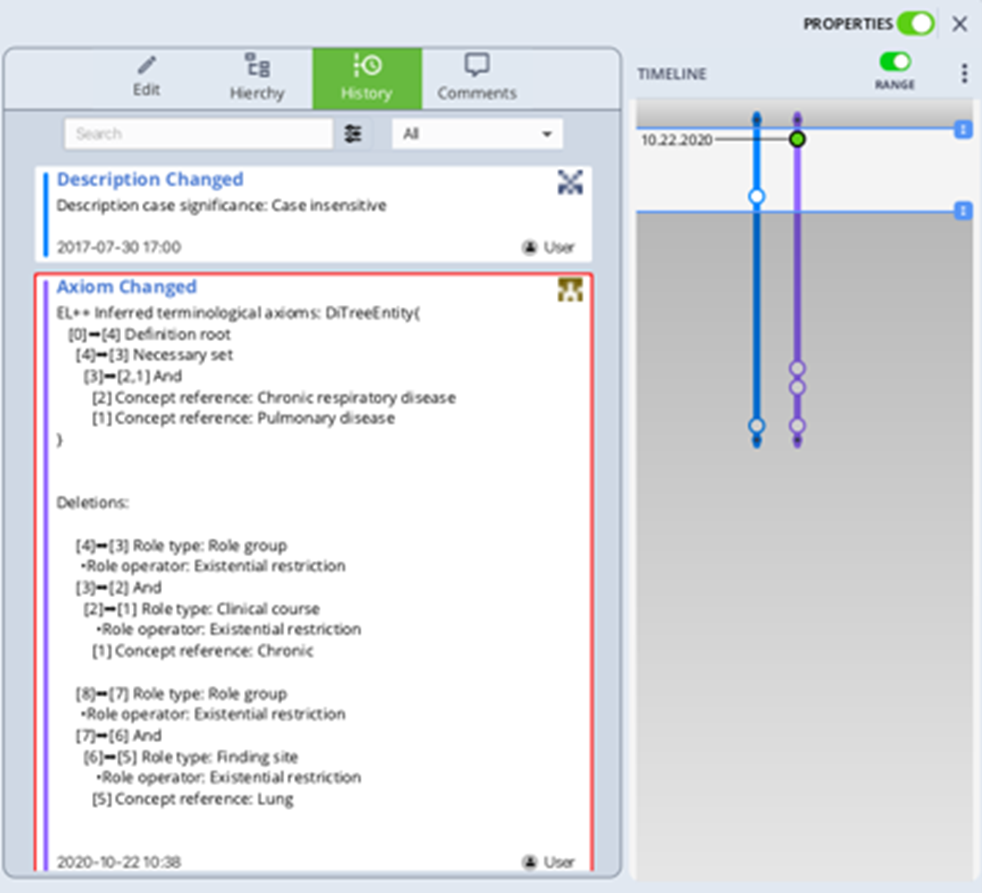This screenshot has width=982, height=893.
Task: Click the filter settings icon beside Search
Action: [353, 134]
